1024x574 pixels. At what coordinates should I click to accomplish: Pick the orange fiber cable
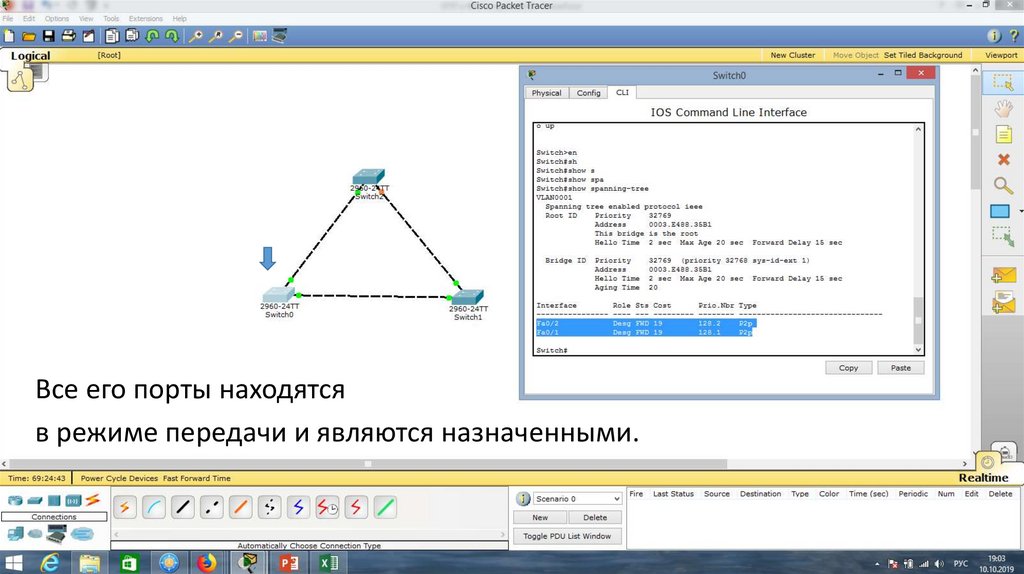click(x=240, y=507)
